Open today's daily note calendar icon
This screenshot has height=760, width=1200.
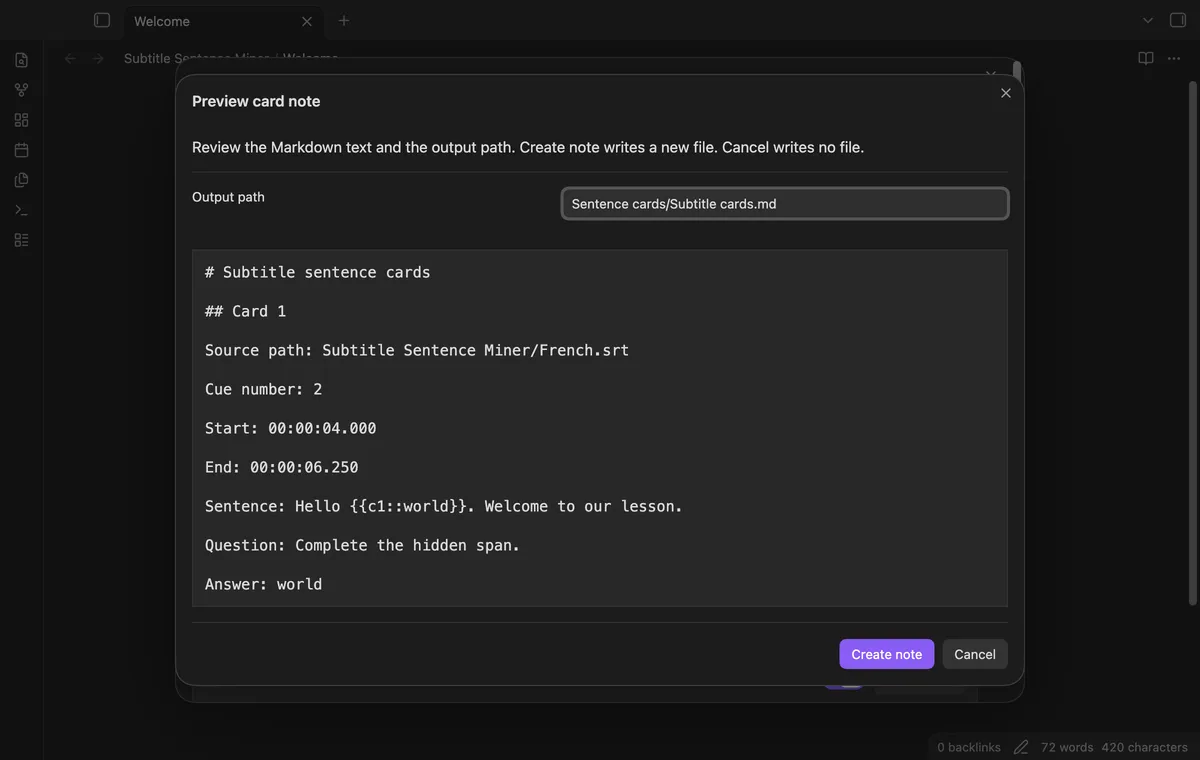pyautogui.click(x=21, y=150)
